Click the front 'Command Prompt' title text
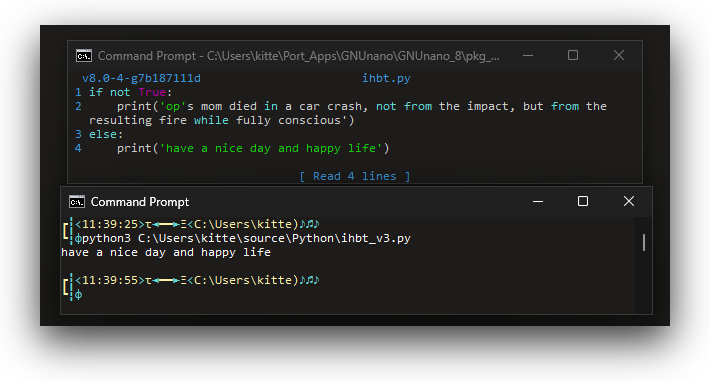The height and width of the screenshot is (381, 710). click(139, 202)
